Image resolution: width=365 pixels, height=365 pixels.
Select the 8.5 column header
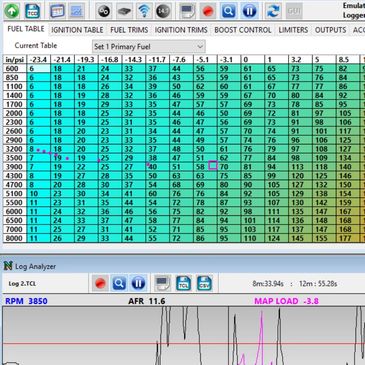[x=348, y=60]
